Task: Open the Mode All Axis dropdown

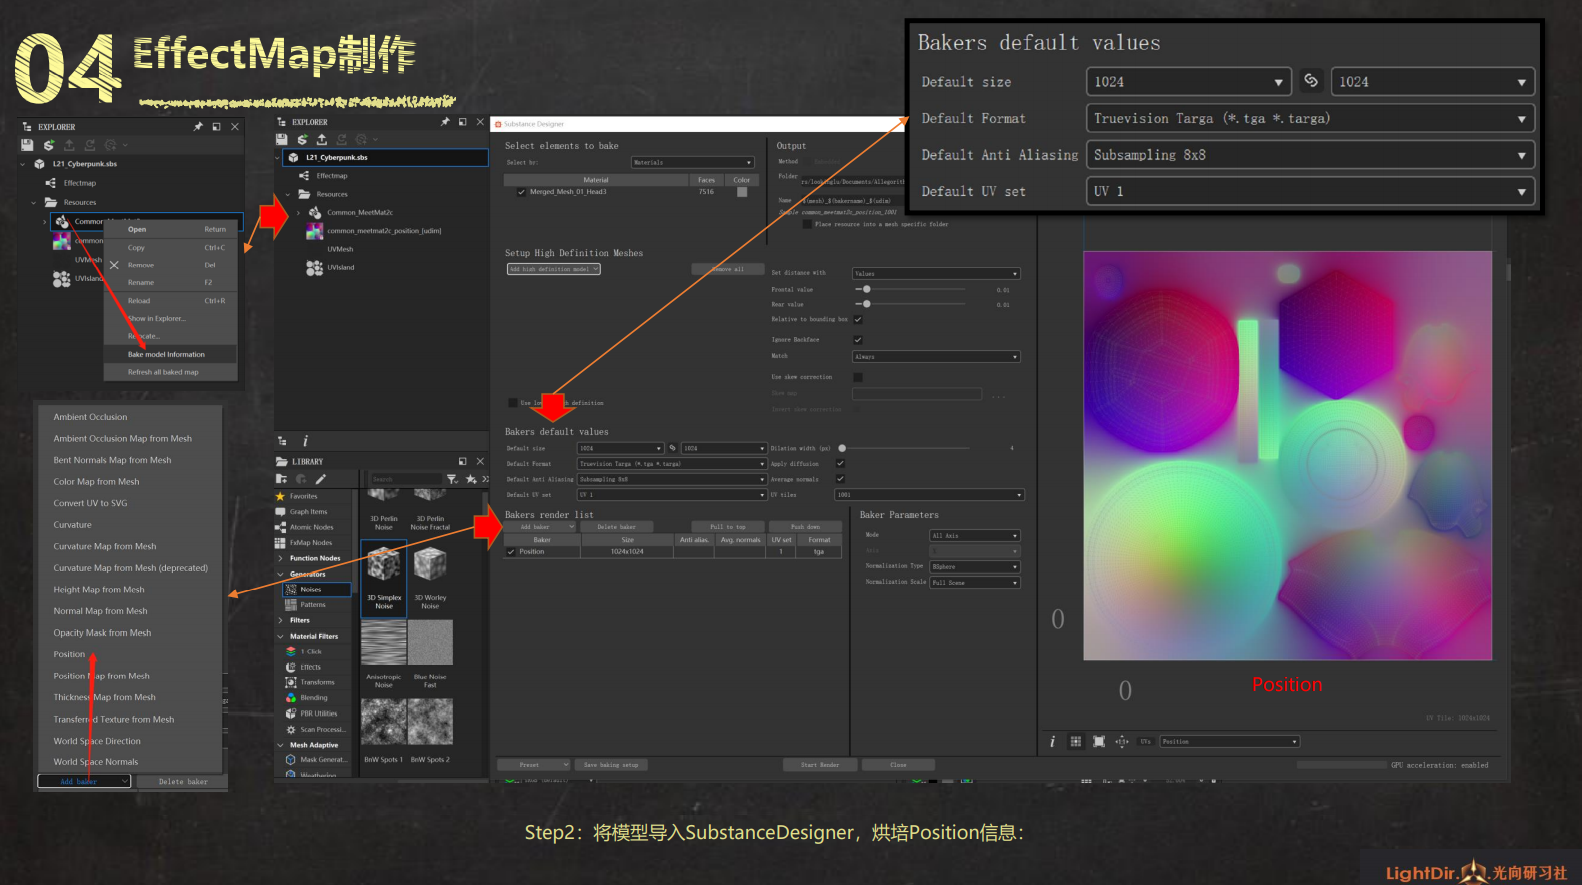Action: click(x=975, y=536)
